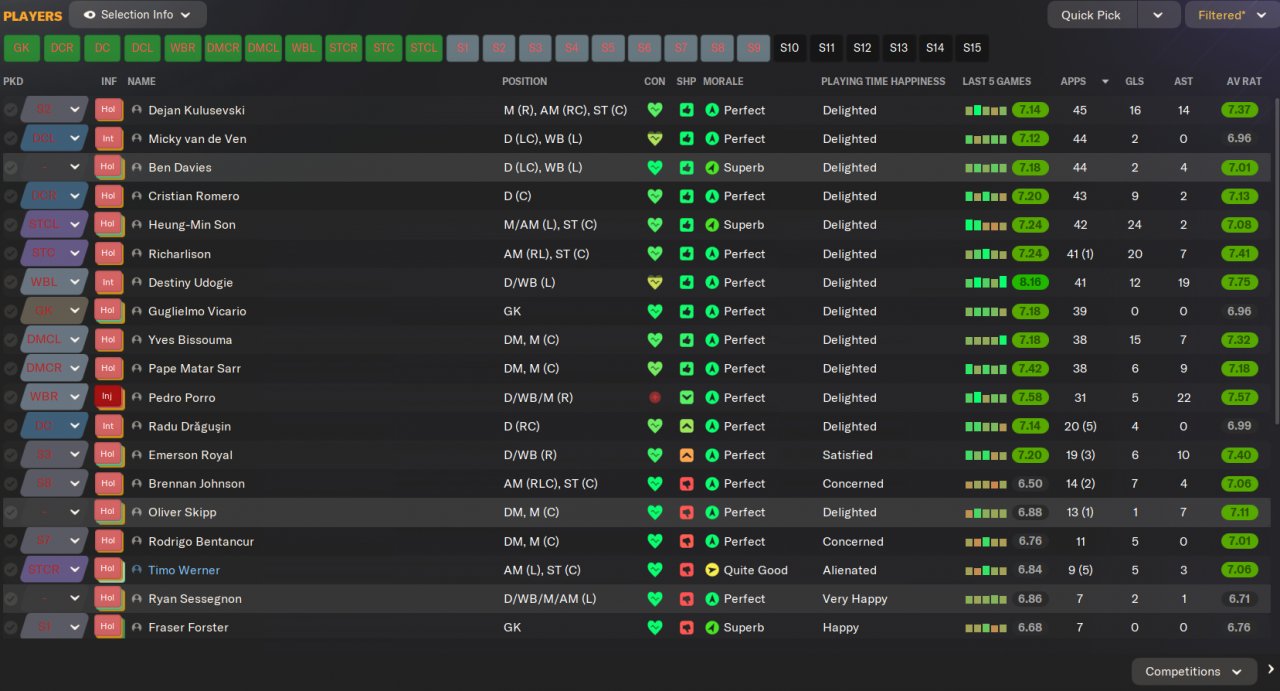This screenshot has height=691, width=1280.
Task: Open dropdown arrow next to Quick Pick
Action: pos(1159,15)
